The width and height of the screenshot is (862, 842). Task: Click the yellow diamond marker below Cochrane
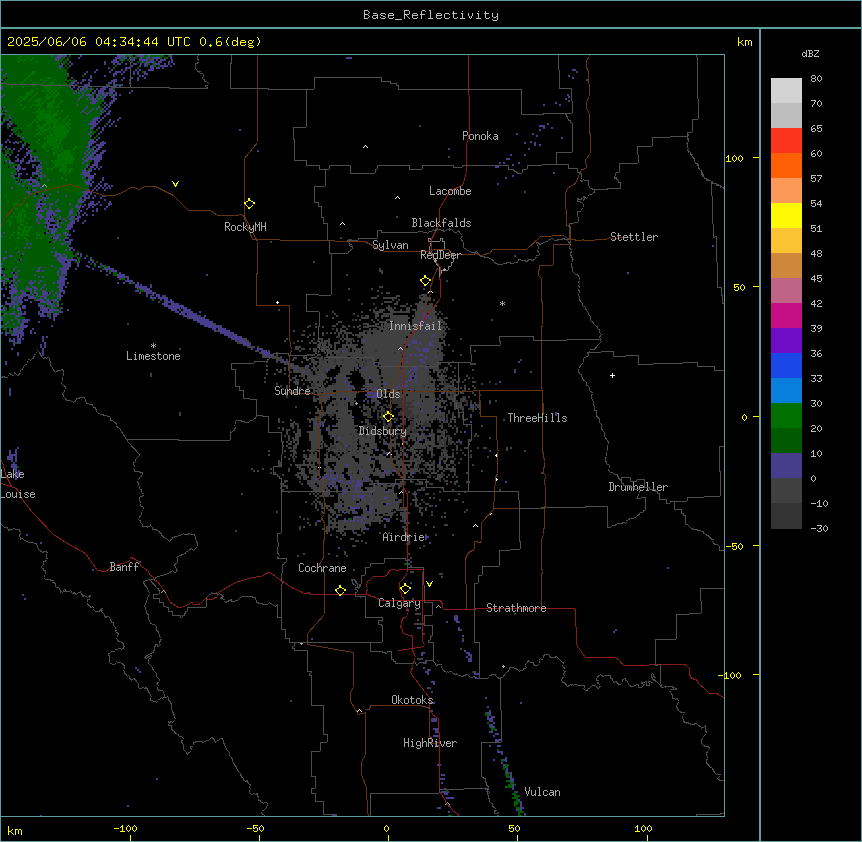point(340,590)
